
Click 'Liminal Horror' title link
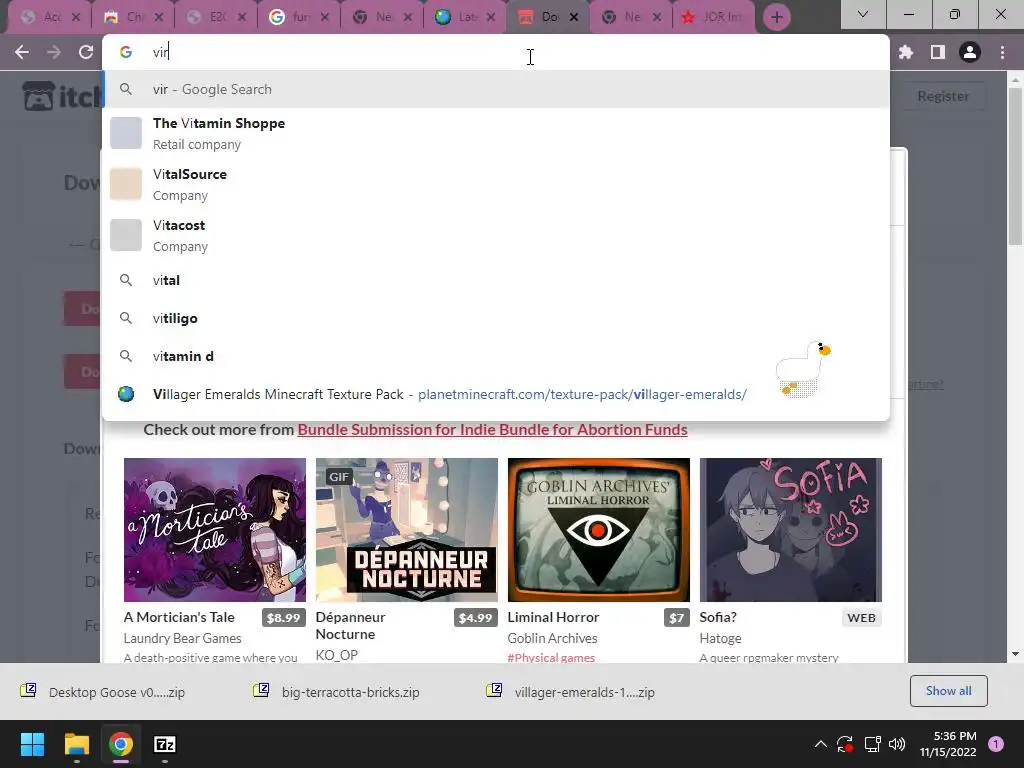tap(553, 617)
